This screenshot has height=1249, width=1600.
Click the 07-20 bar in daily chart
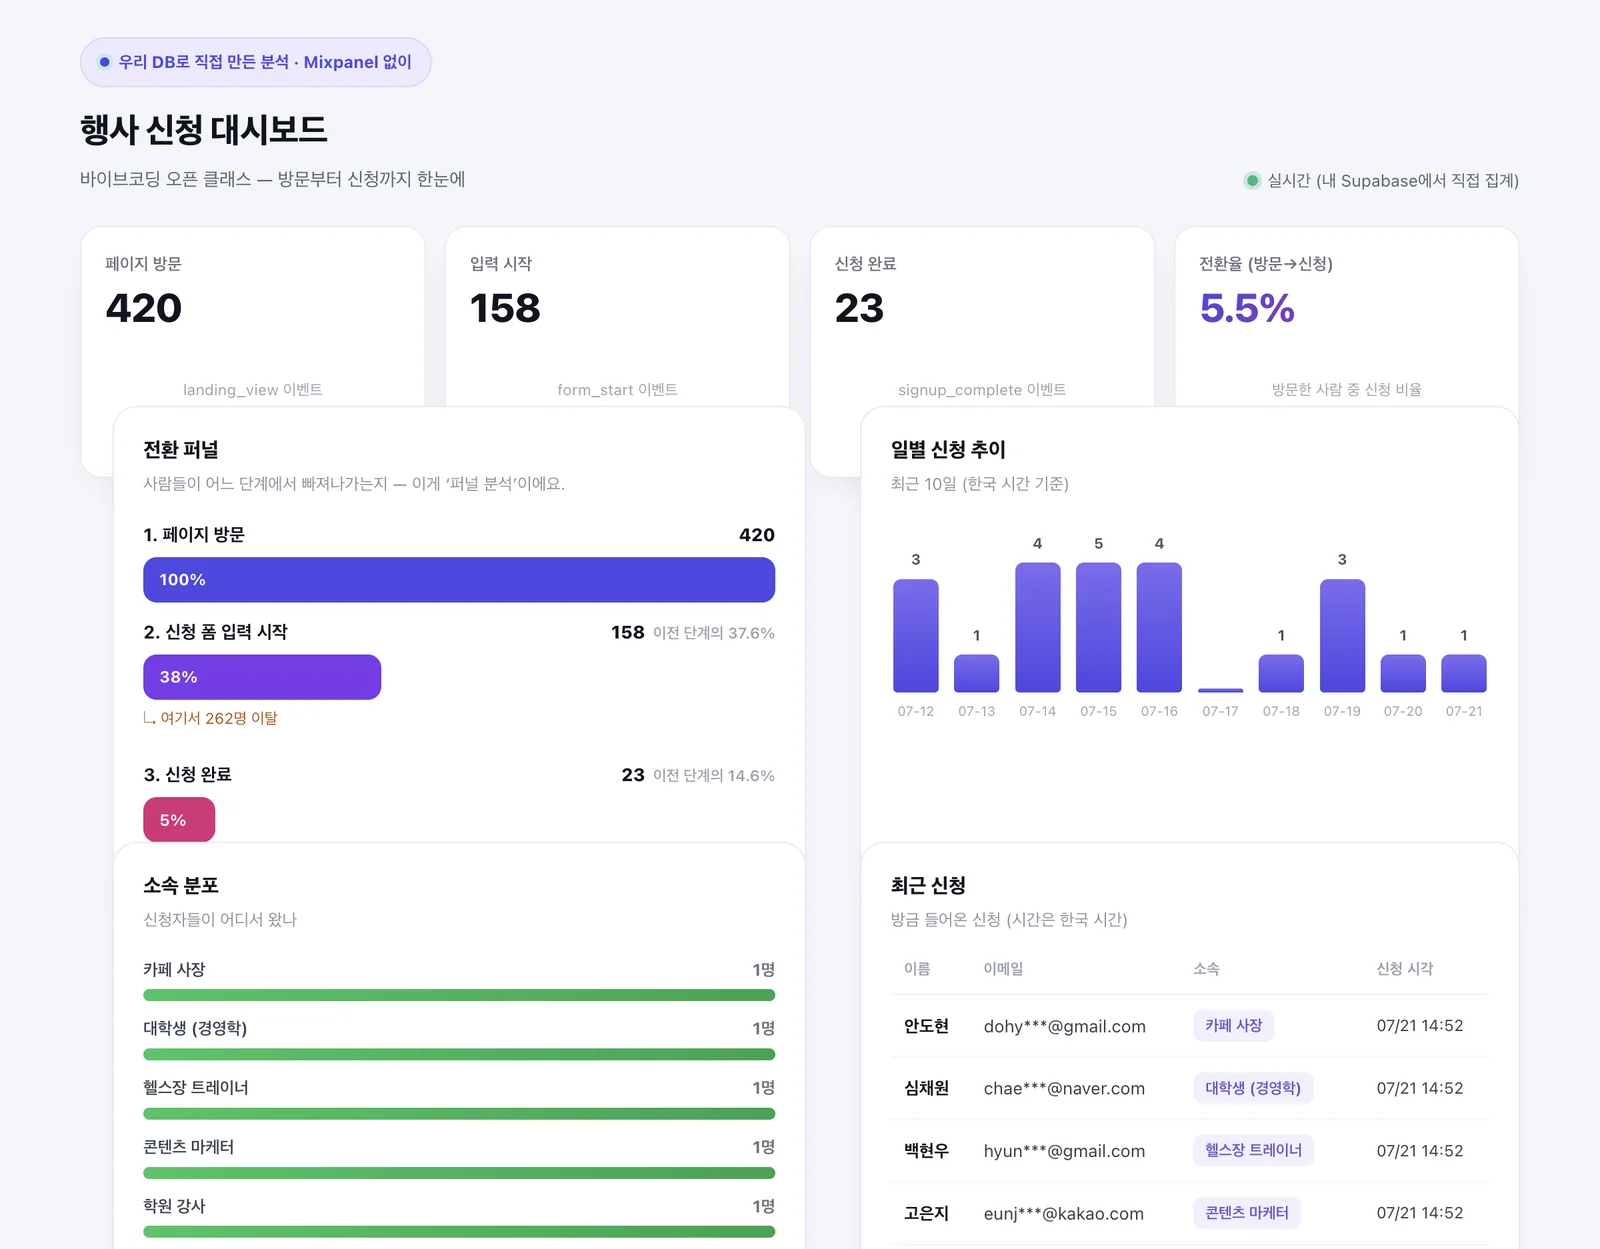tap(1403, 673)
